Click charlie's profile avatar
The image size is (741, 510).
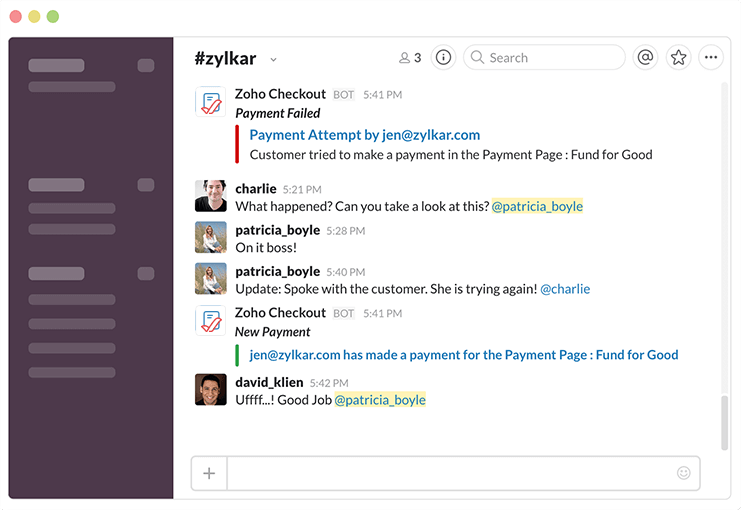point(210,197)
